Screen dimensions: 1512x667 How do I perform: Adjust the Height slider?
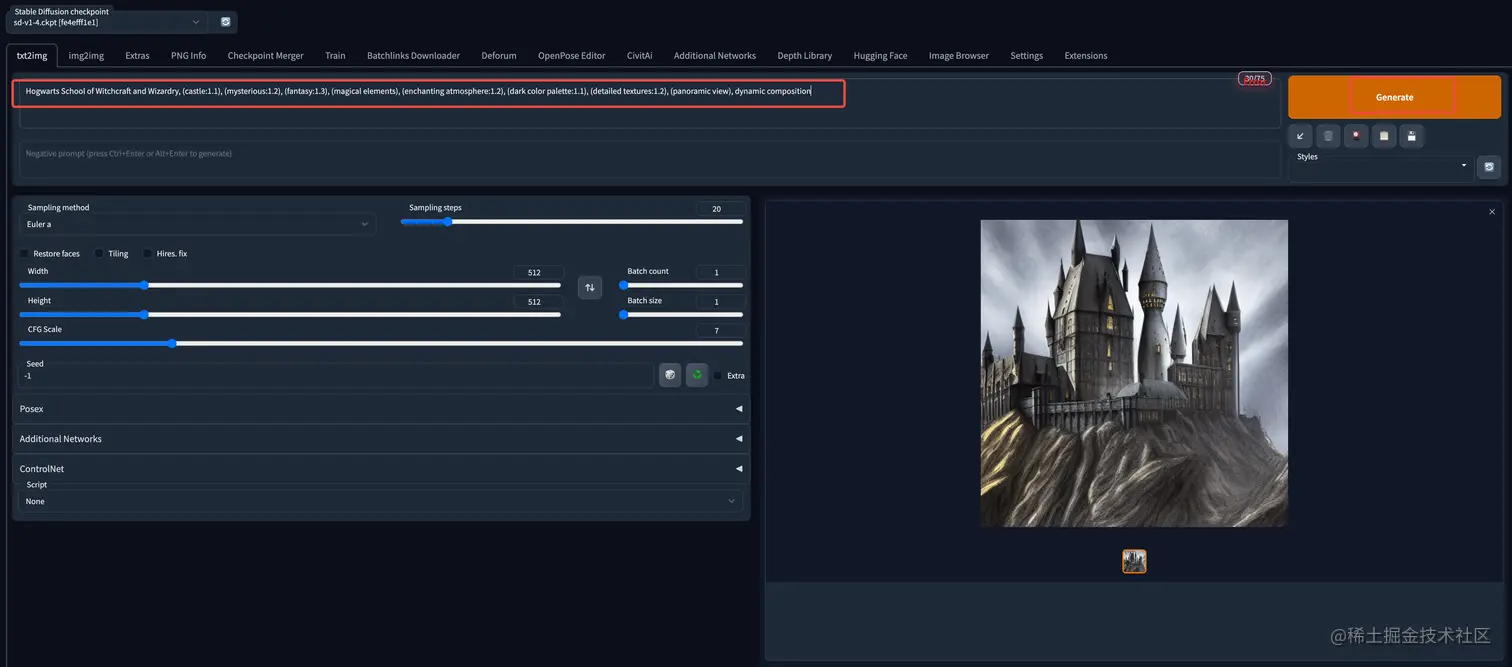[x=290, y=314]
